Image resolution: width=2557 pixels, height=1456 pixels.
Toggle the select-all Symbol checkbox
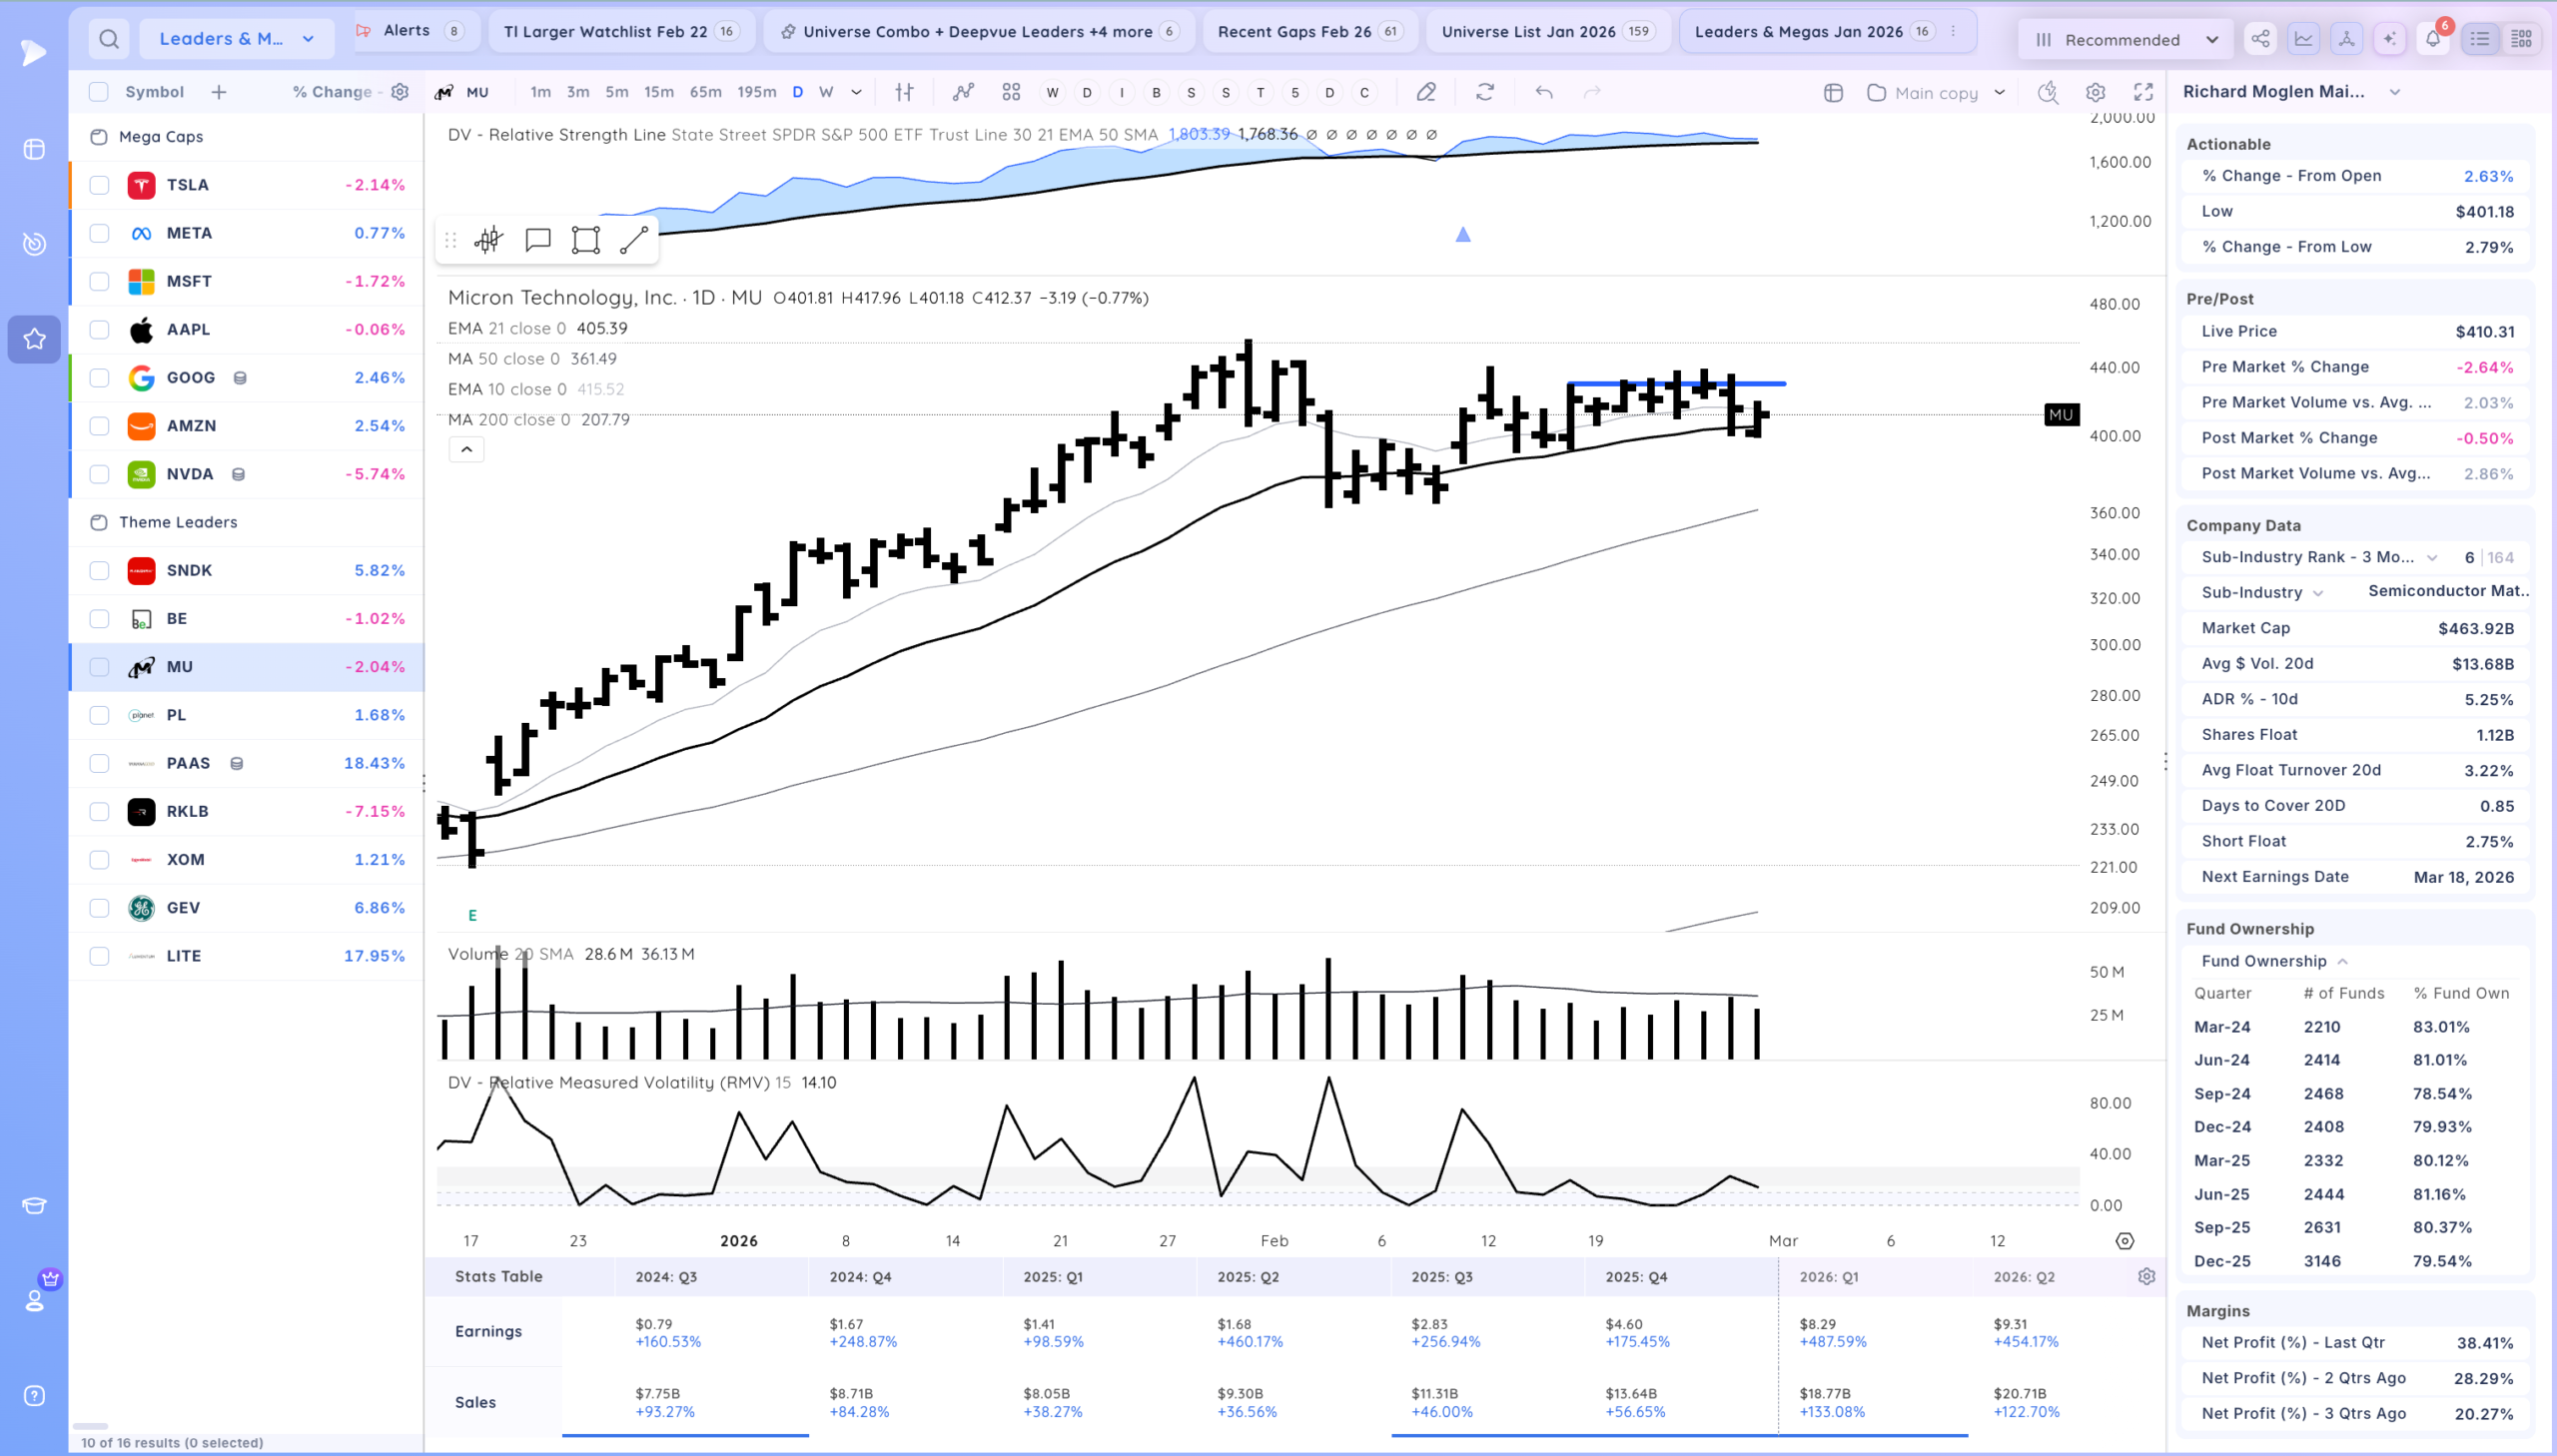click(x=98, y=92)
